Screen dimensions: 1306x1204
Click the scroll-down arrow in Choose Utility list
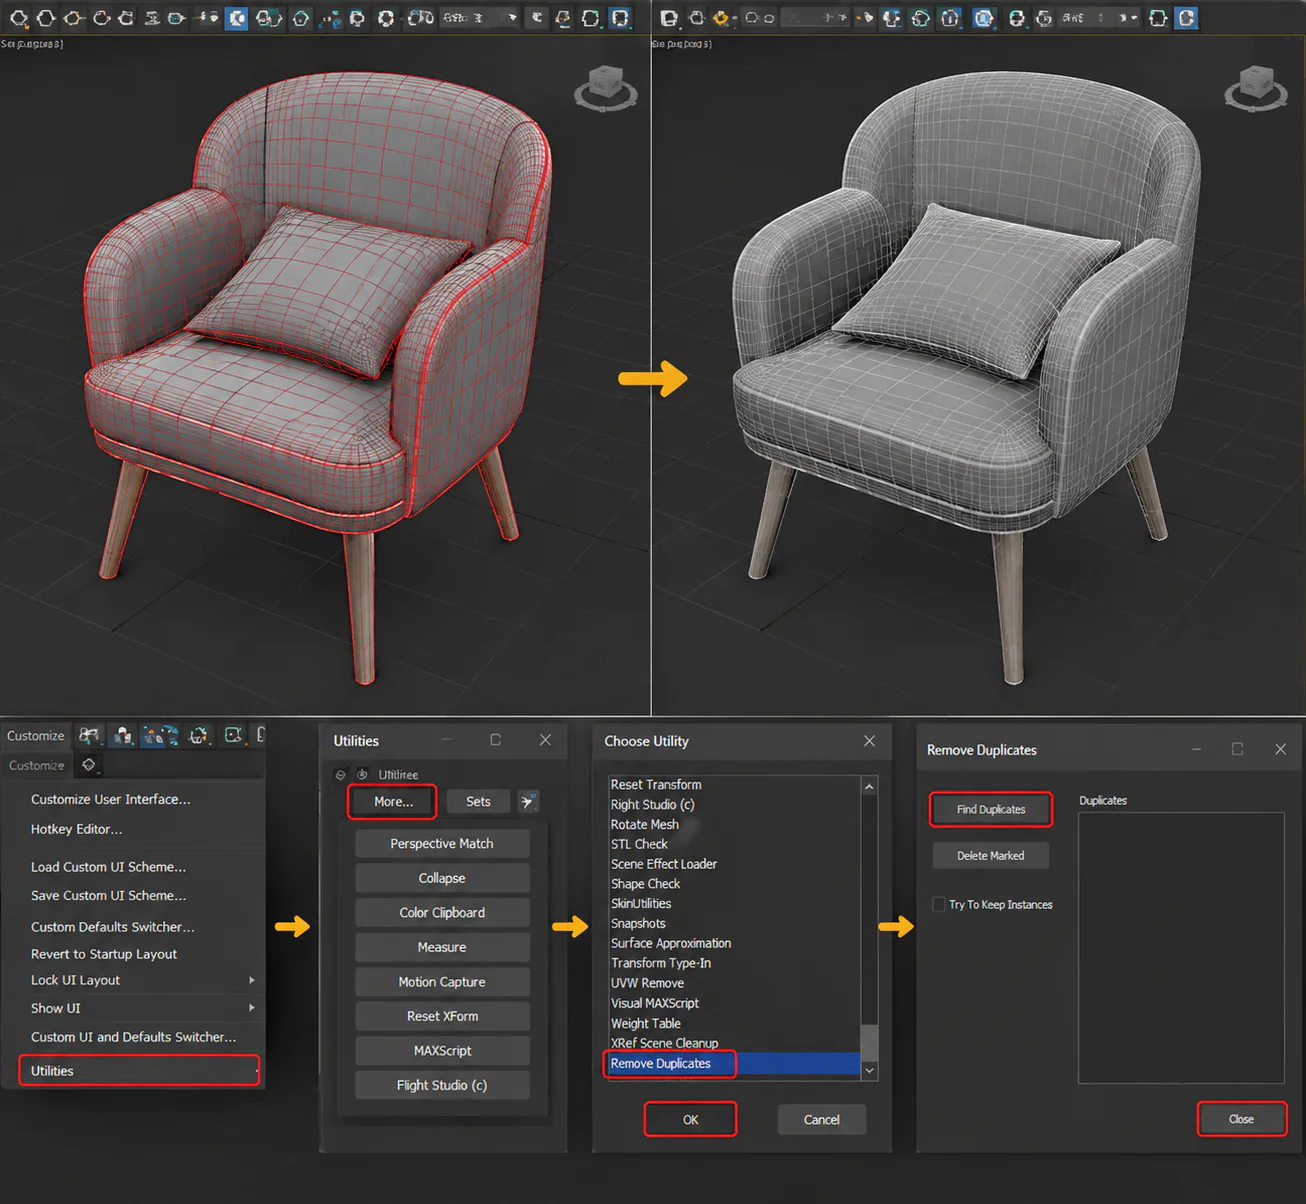(869, 1070)
